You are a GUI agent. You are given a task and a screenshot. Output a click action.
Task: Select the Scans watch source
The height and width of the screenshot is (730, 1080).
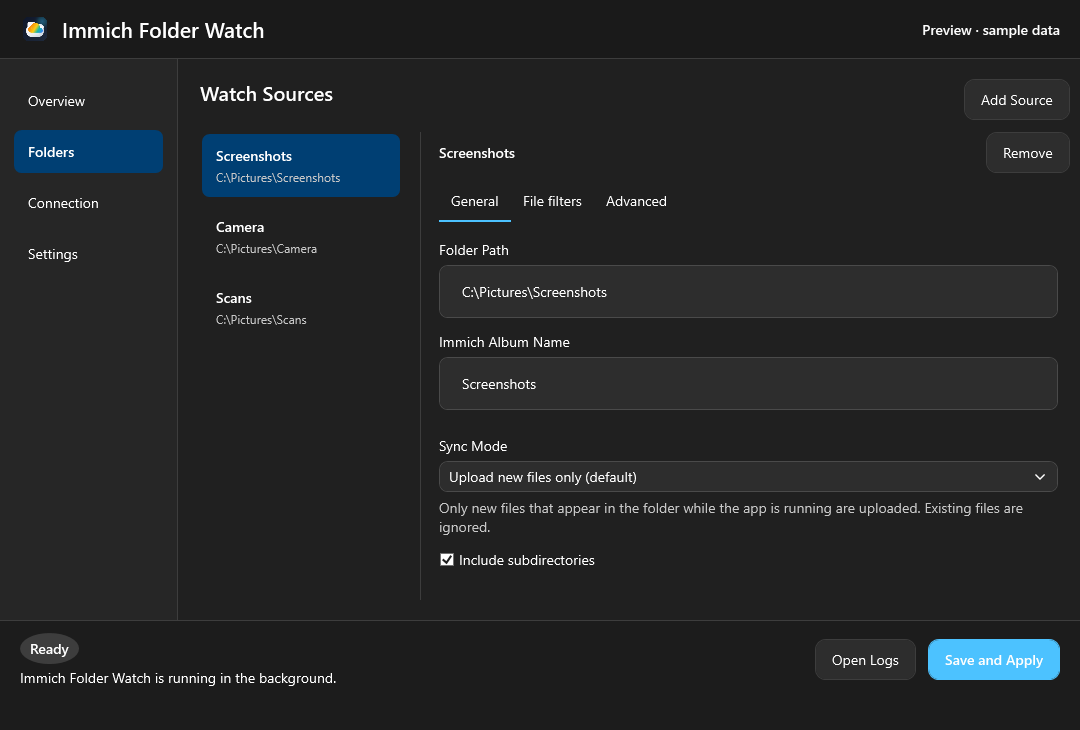point(301,308)
